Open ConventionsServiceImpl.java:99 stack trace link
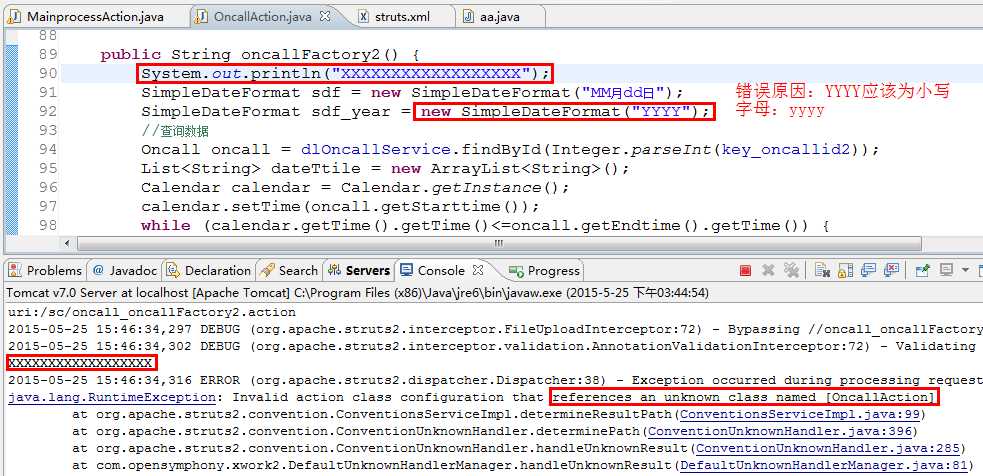This screenshot has height=476, width=983. [x=800, y=415]
